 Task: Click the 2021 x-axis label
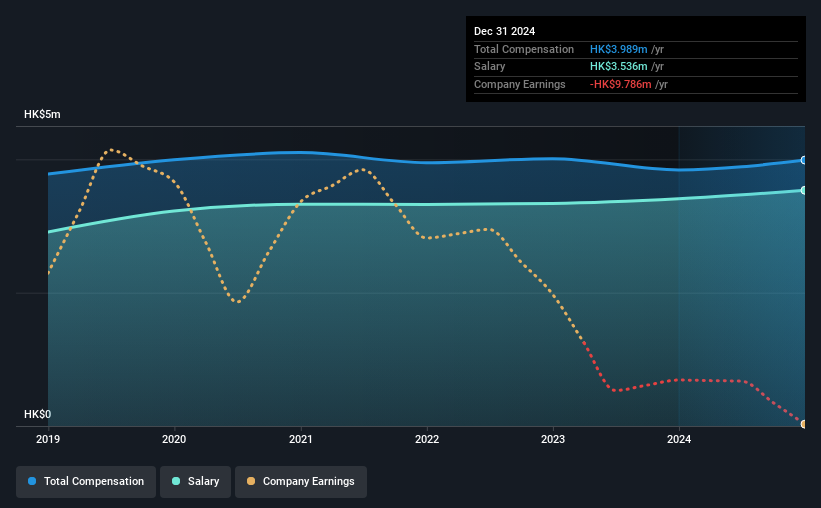301,439
